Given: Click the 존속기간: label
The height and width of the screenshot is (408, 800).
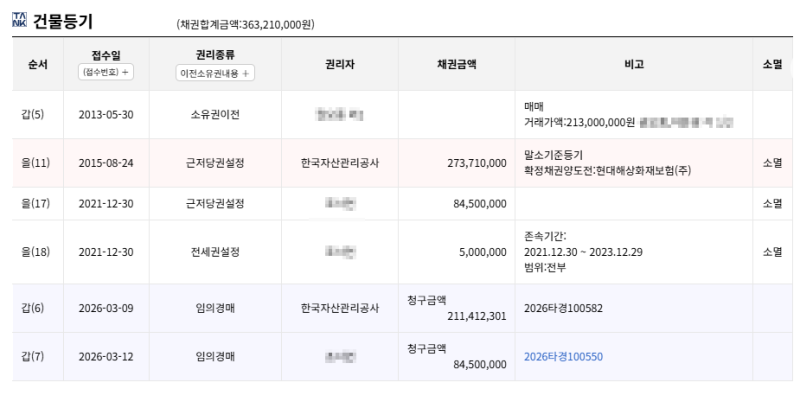Looking at the screenshot, I should click(545, 237).
